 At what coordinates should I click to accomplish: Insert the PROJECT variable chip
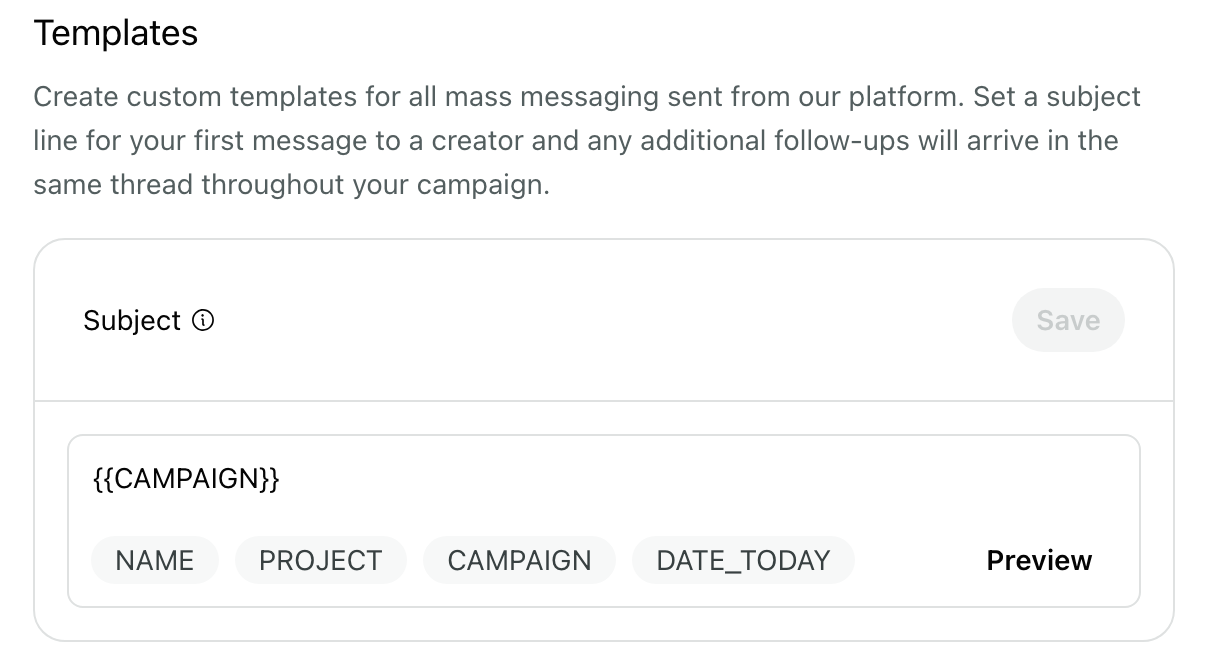(321, 560)
